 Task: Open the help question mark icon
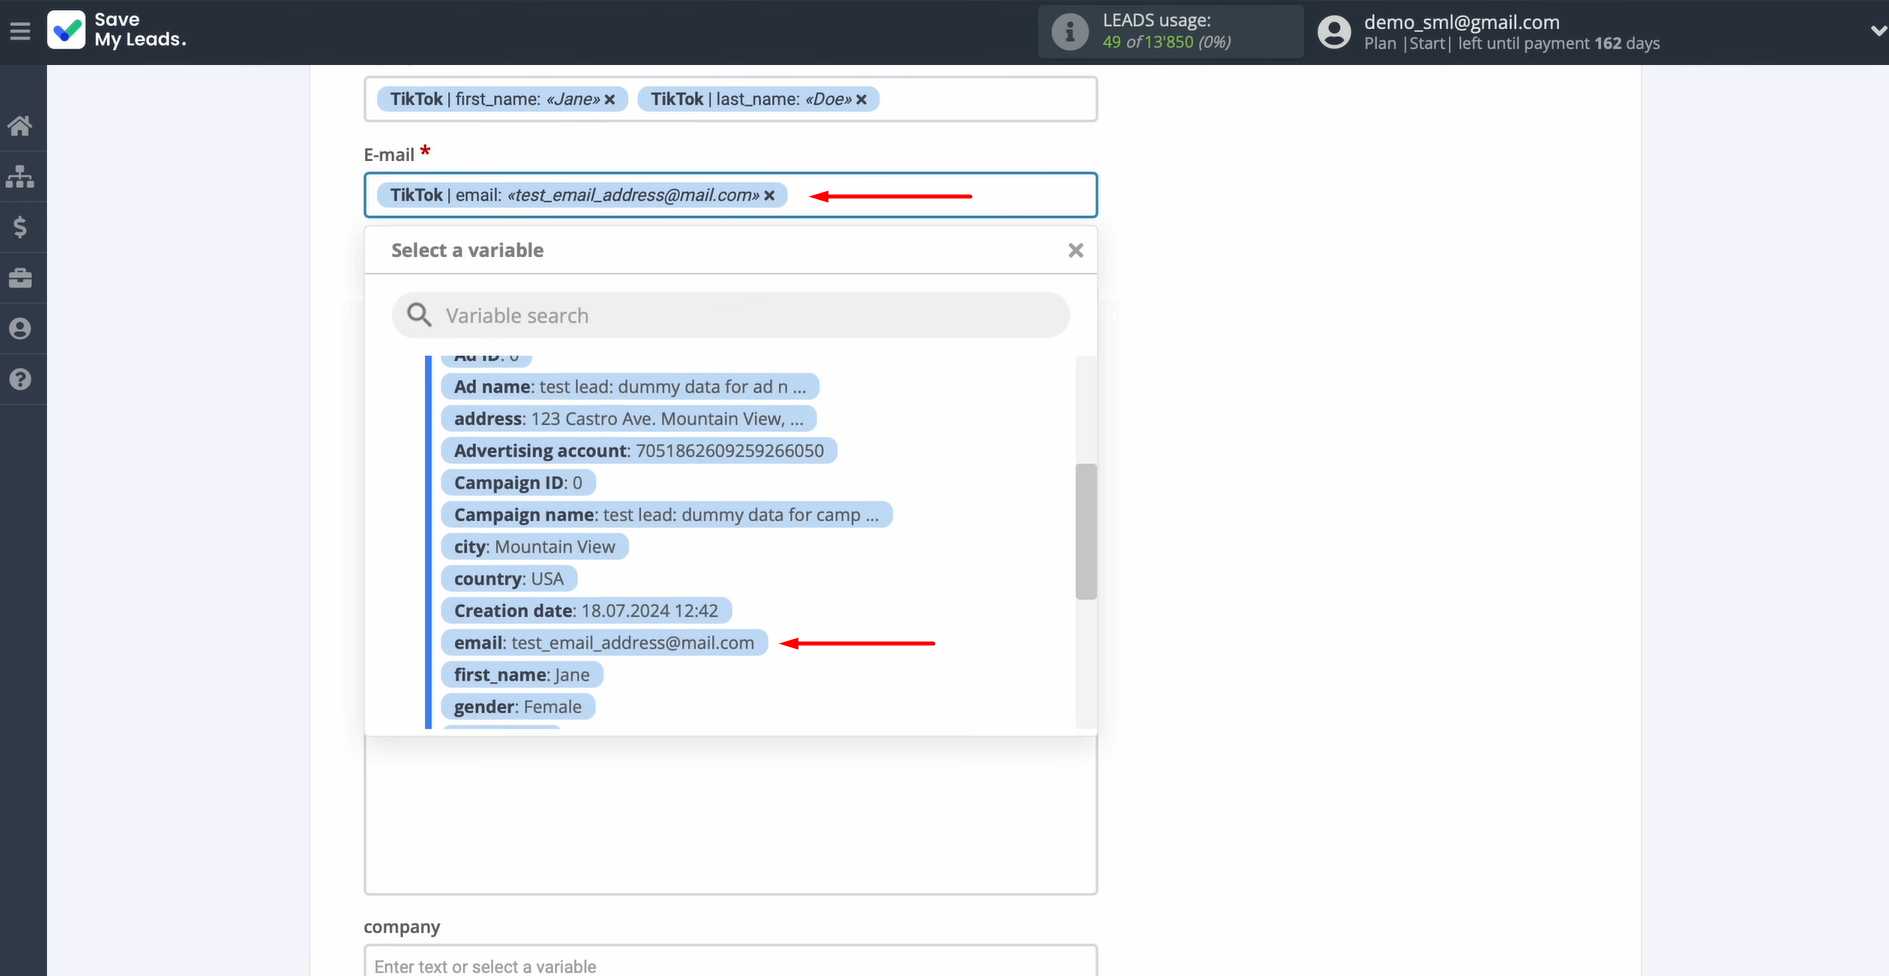(20, 380)
